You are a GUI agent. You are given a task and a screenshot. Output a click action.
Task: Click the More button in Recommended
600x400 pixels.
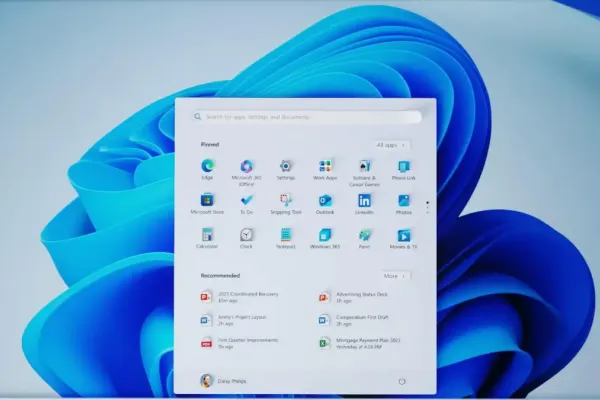tap(395, 276)
